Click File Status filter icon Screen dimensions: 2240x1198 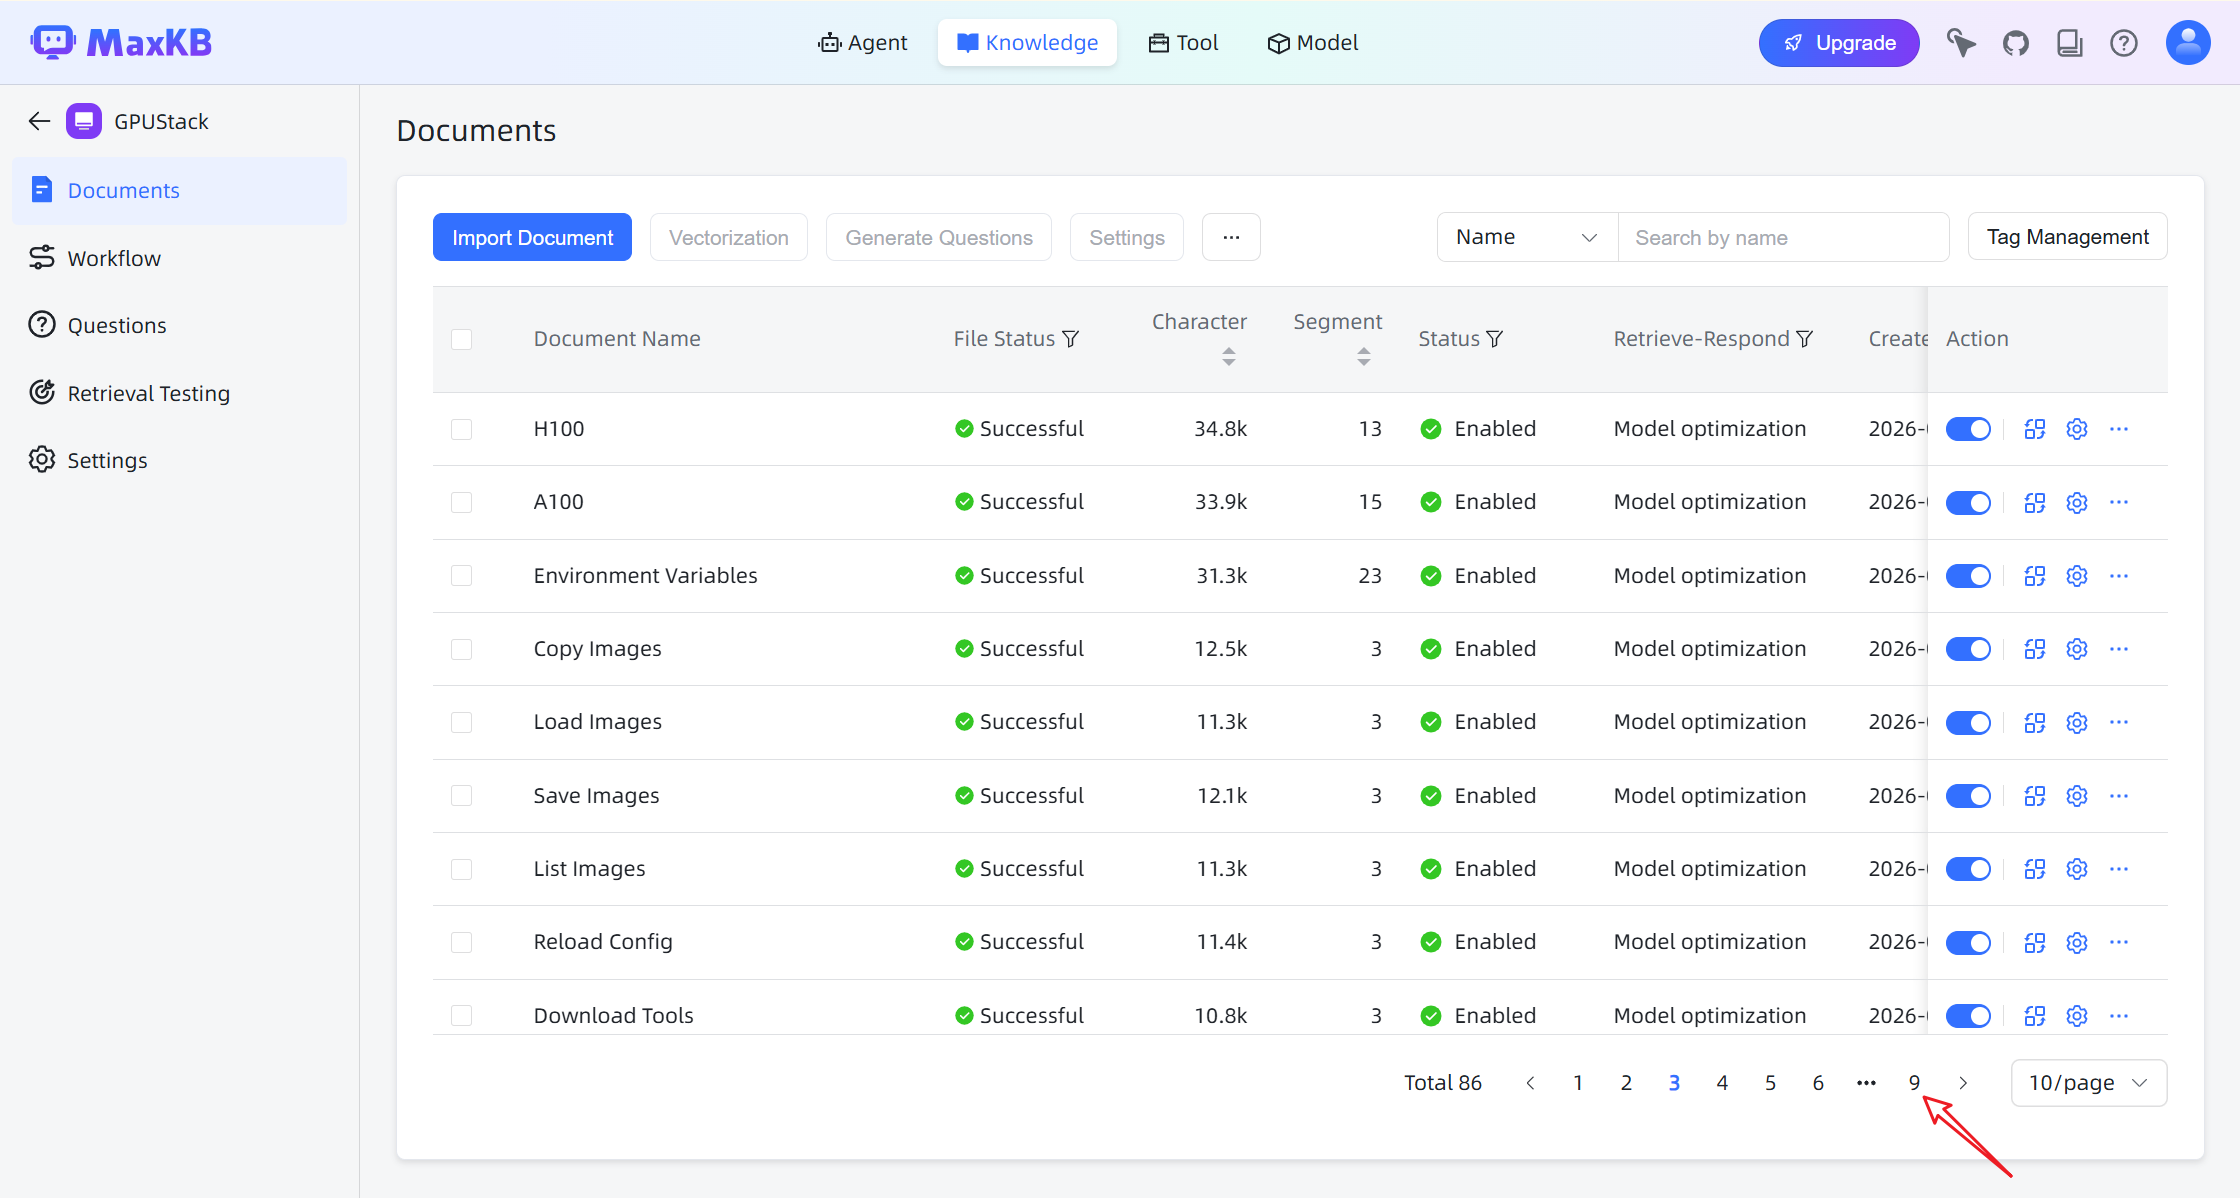(1070, 339)
